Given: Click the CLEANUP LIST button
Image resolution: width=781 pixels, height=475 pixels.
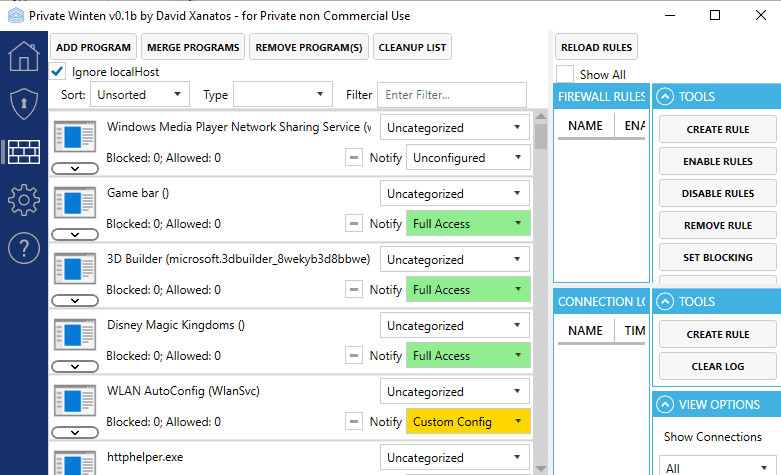Looking at the screenshot, I should [412, 47].
